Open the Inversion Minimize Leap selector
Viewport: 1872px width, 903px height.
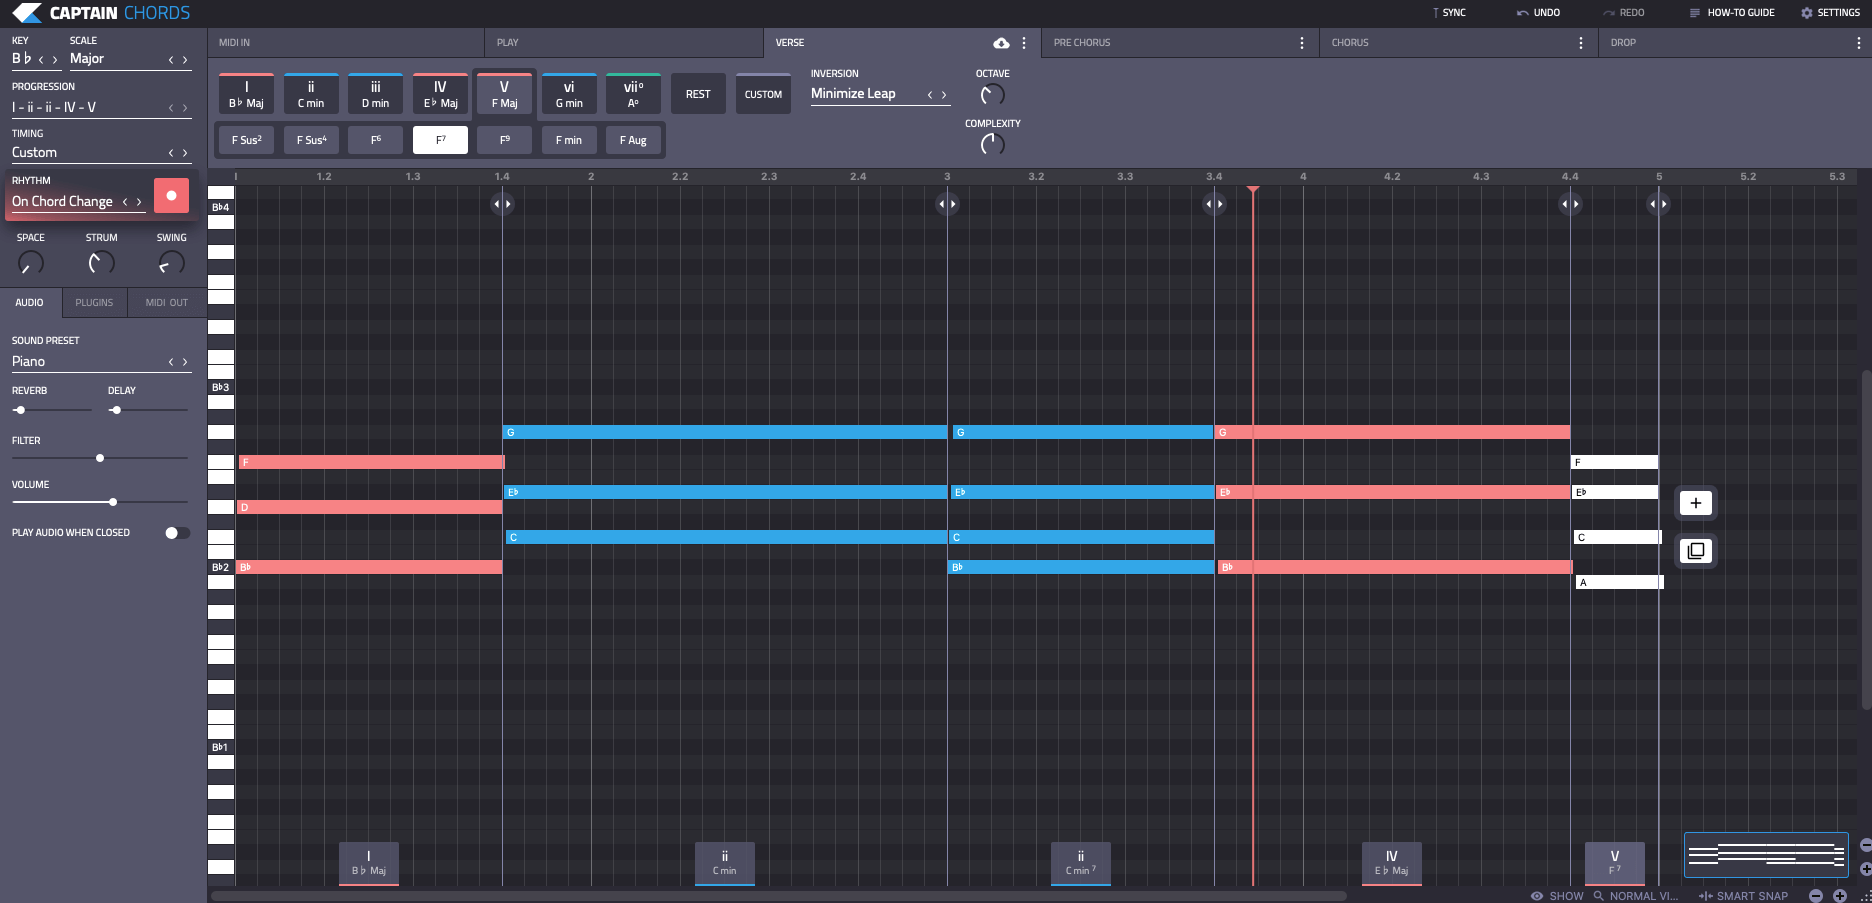pyautogui.click(x=879, y=94)
